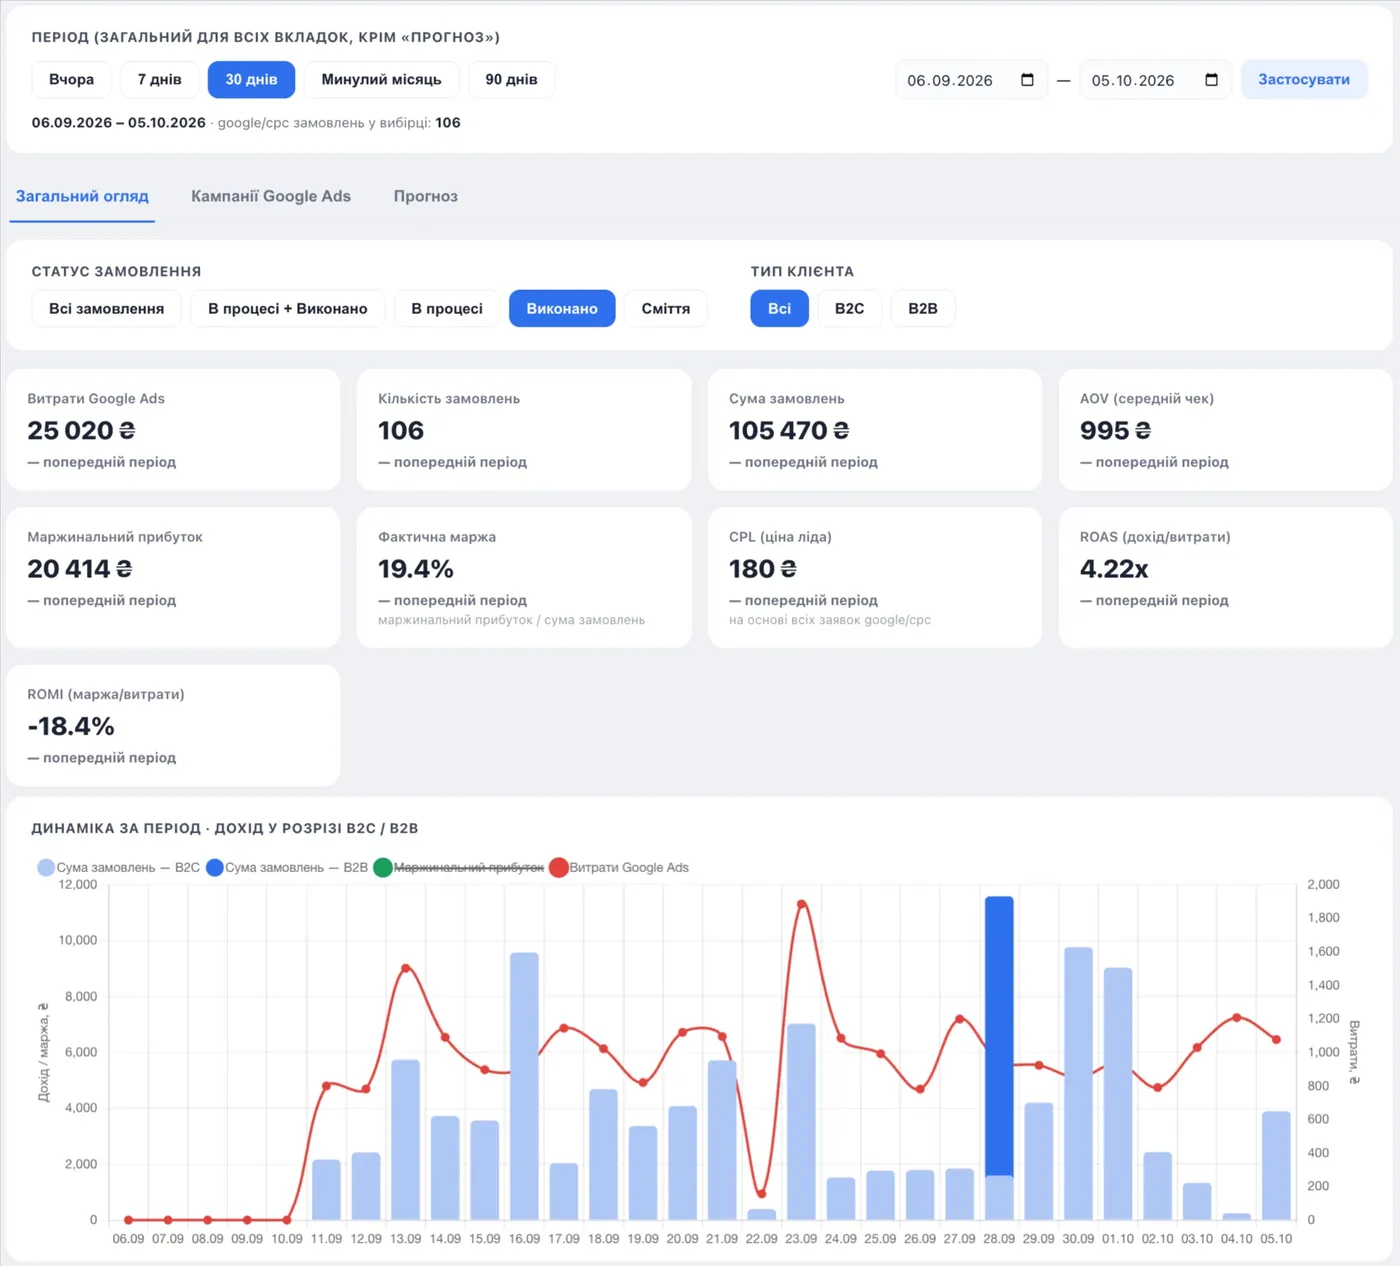
Task: Filter by Всі замовлення status
Action: click(x=106, y=309)
